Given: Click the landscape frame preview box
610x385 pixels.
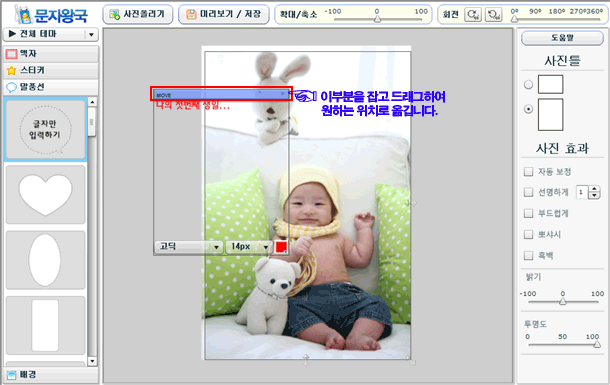Looking at the screenshot, I should (x=550, y=84).
